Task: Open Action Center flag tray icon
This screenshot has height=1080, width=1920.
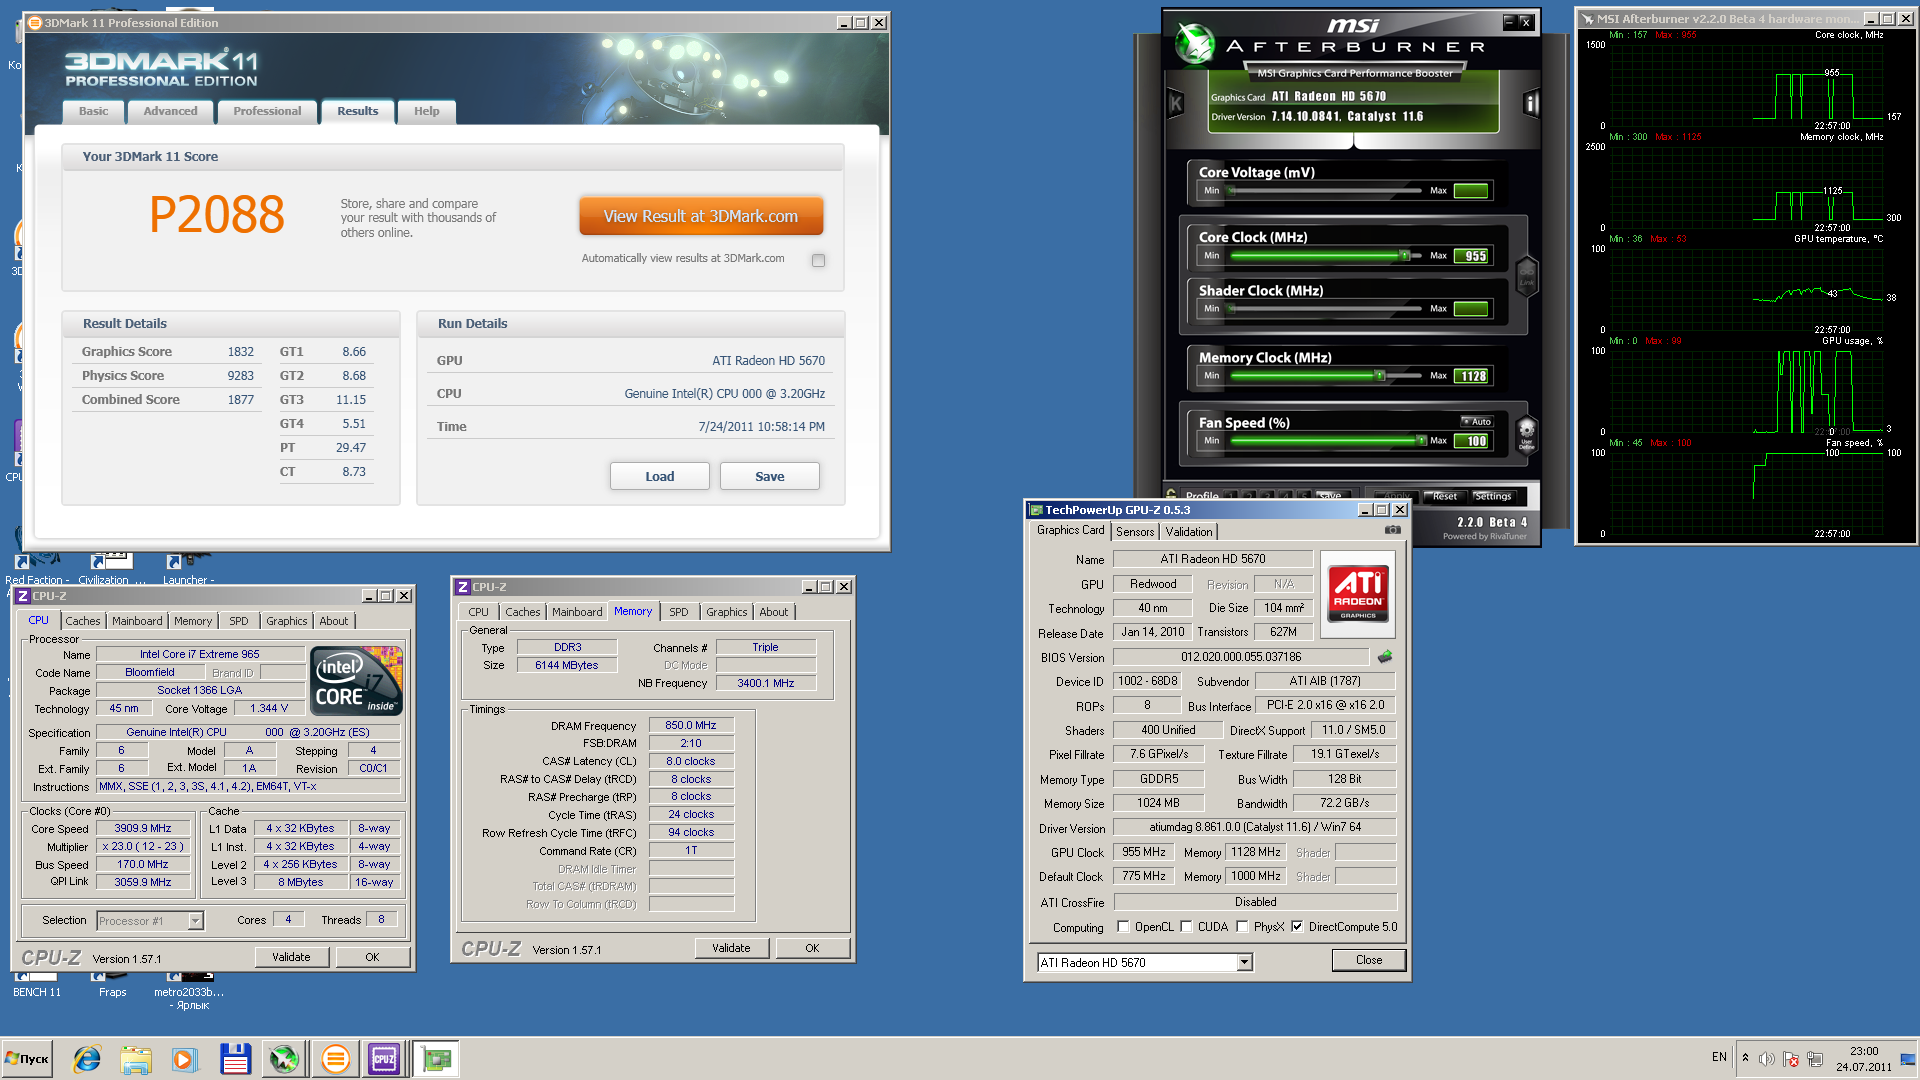Action: [x=1791, y=1059]
